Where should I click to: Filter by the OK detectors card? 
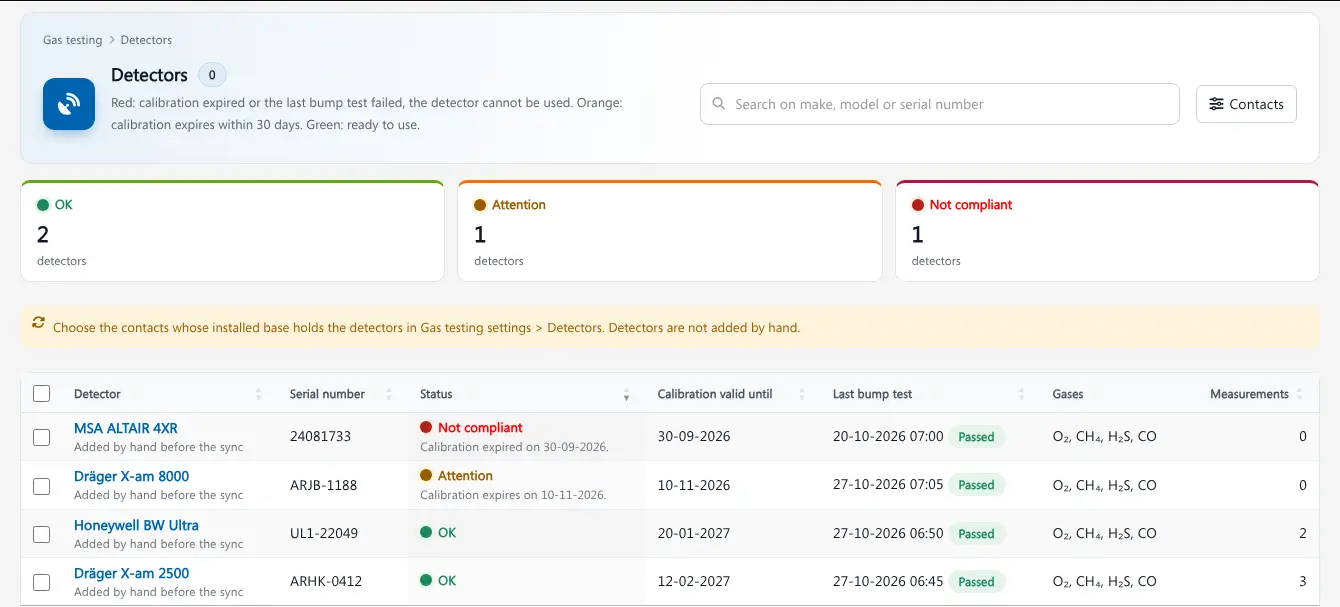(x=232, y=231)
